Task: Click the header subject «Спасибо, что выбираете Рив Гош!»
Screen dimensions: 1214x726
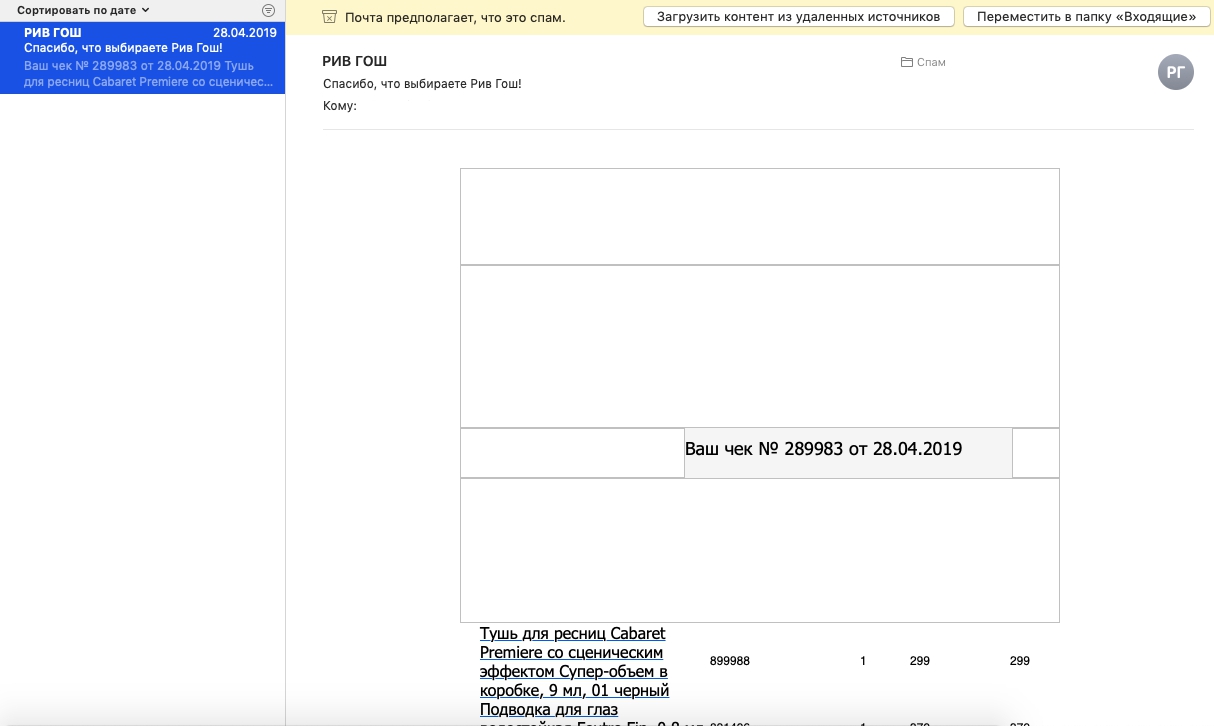Action: (x=422, y=84)
